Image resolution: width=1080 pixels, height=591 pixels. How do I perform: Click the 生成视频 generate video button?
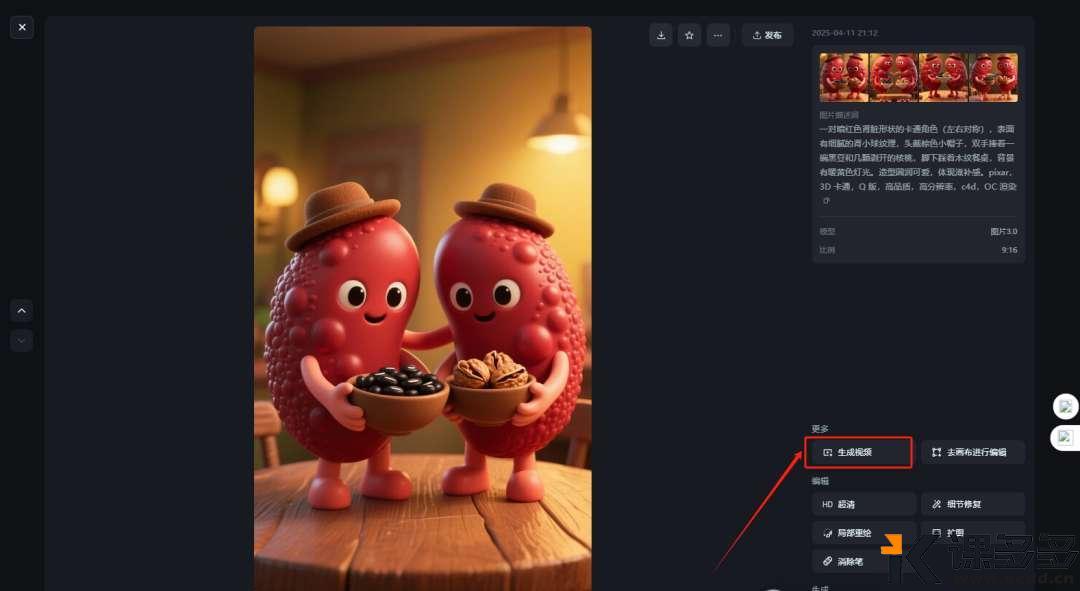[x=858, y=453]
